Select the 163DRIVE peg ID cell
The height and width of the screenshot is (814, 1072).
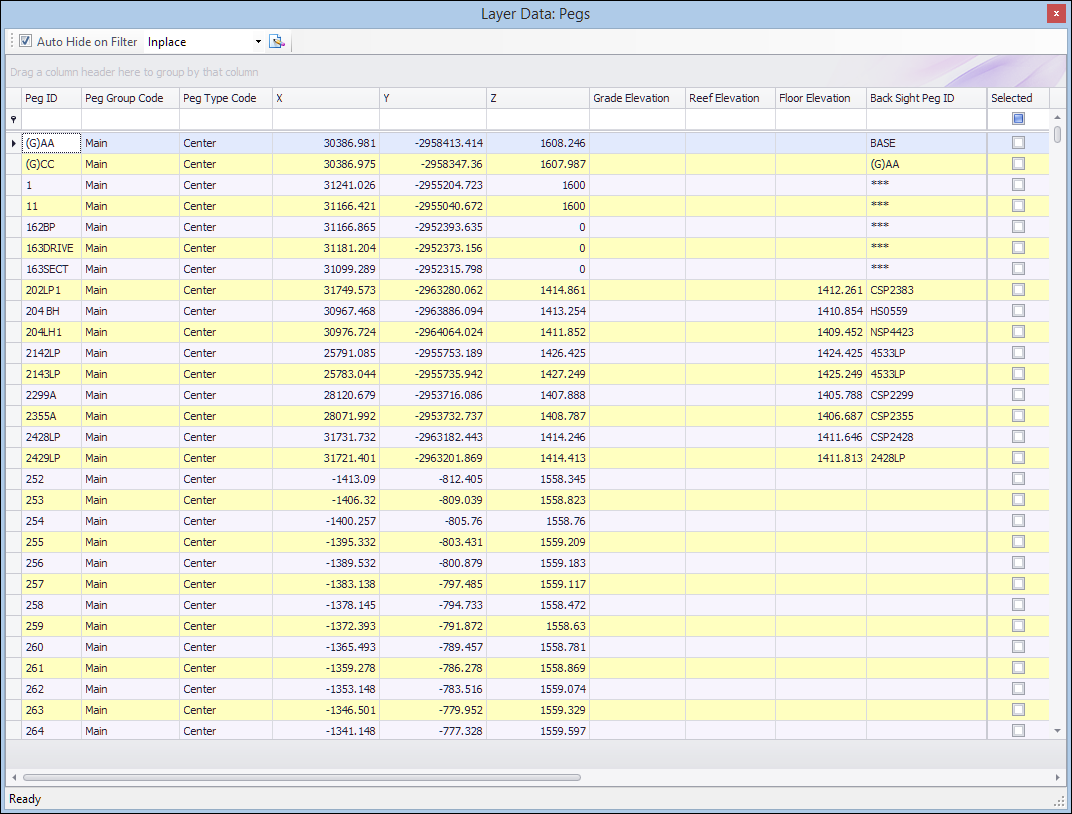(x=51, y=248)
